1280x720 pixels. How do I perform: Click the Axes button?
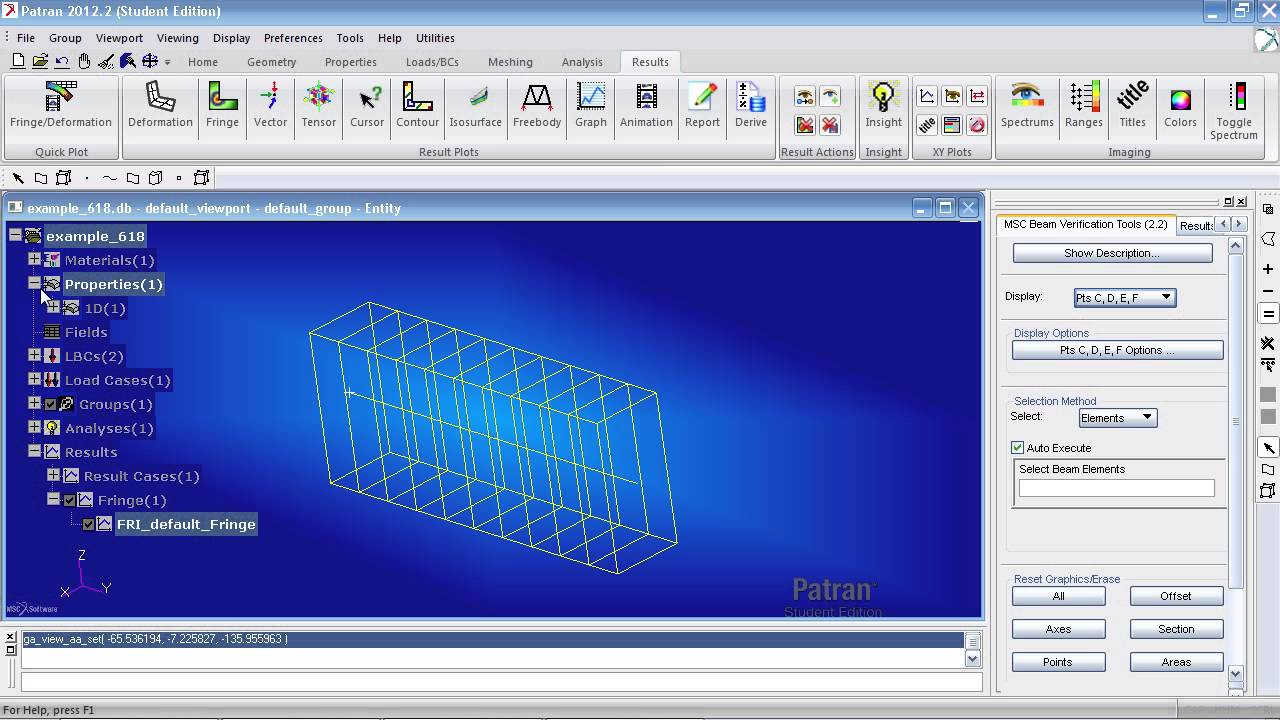click(1059, 629)
